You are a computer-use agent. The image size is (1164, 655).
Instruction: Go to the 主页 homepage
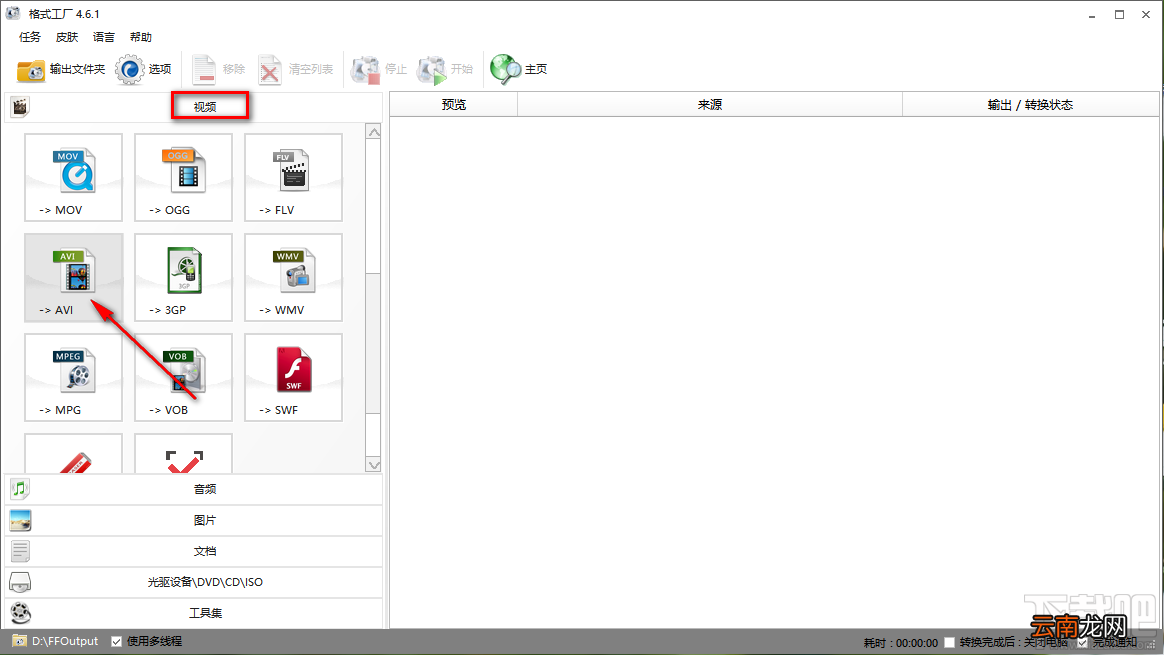[519, 70]
